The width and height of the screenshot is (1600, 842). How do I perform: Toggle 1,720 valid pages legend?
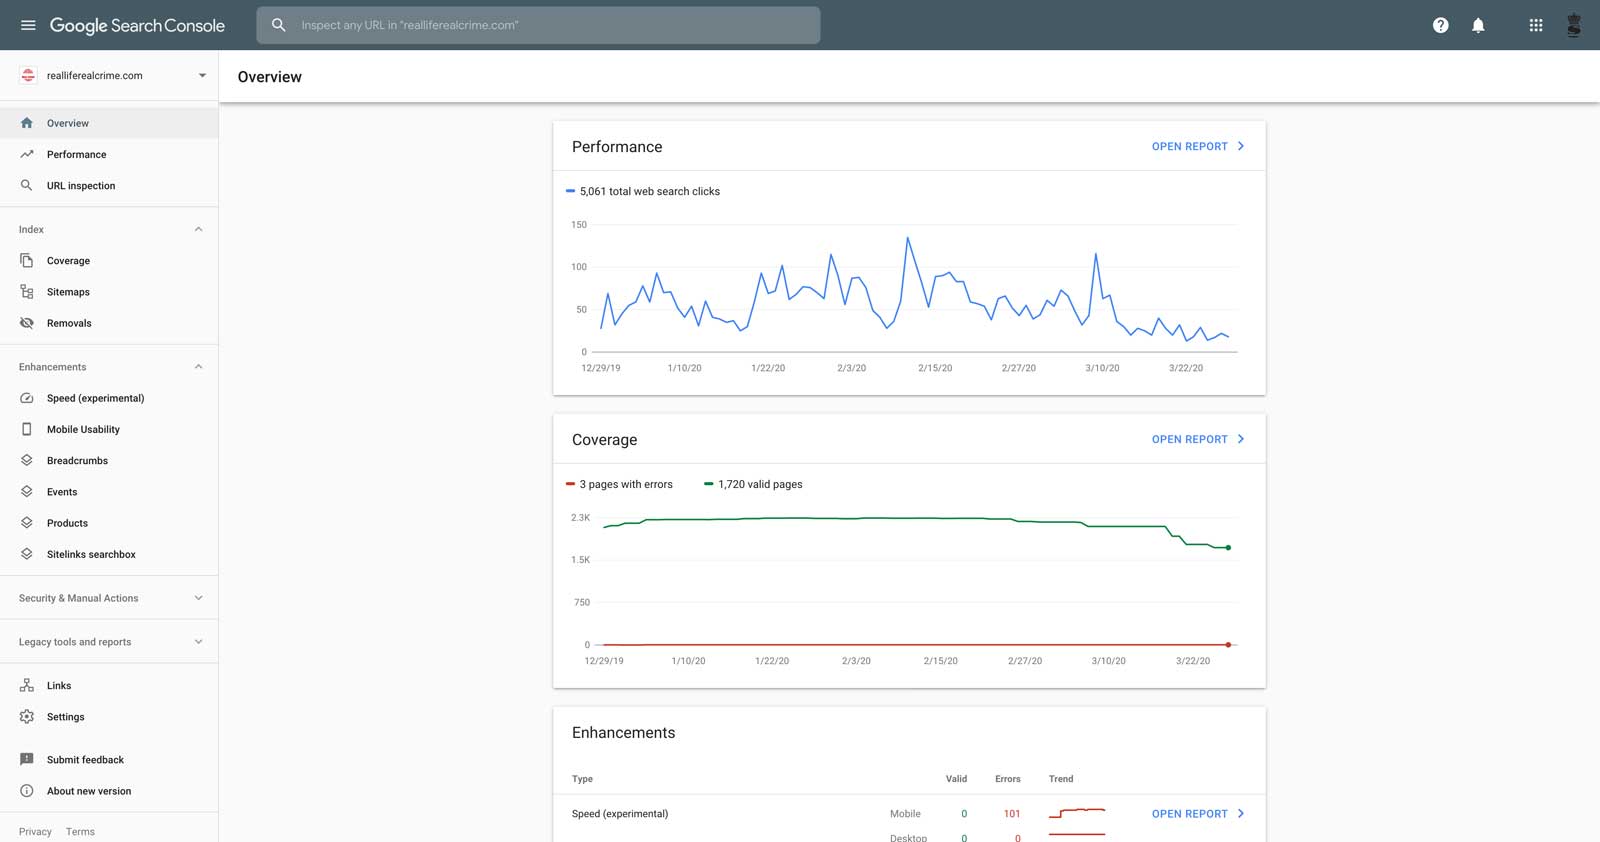click(753, 484)
